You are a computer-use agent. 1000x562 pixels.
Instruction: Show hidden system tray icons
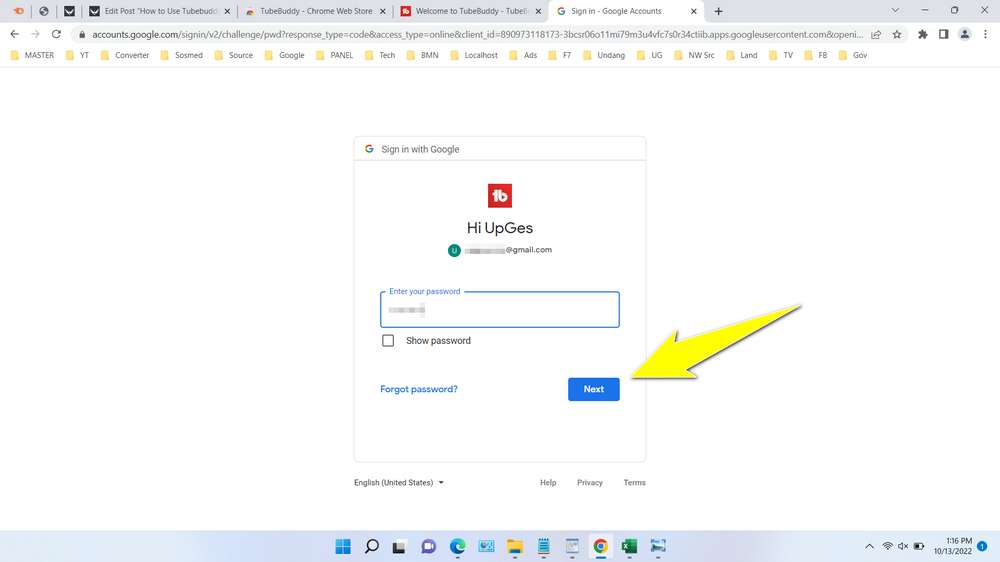pos(869,547)
